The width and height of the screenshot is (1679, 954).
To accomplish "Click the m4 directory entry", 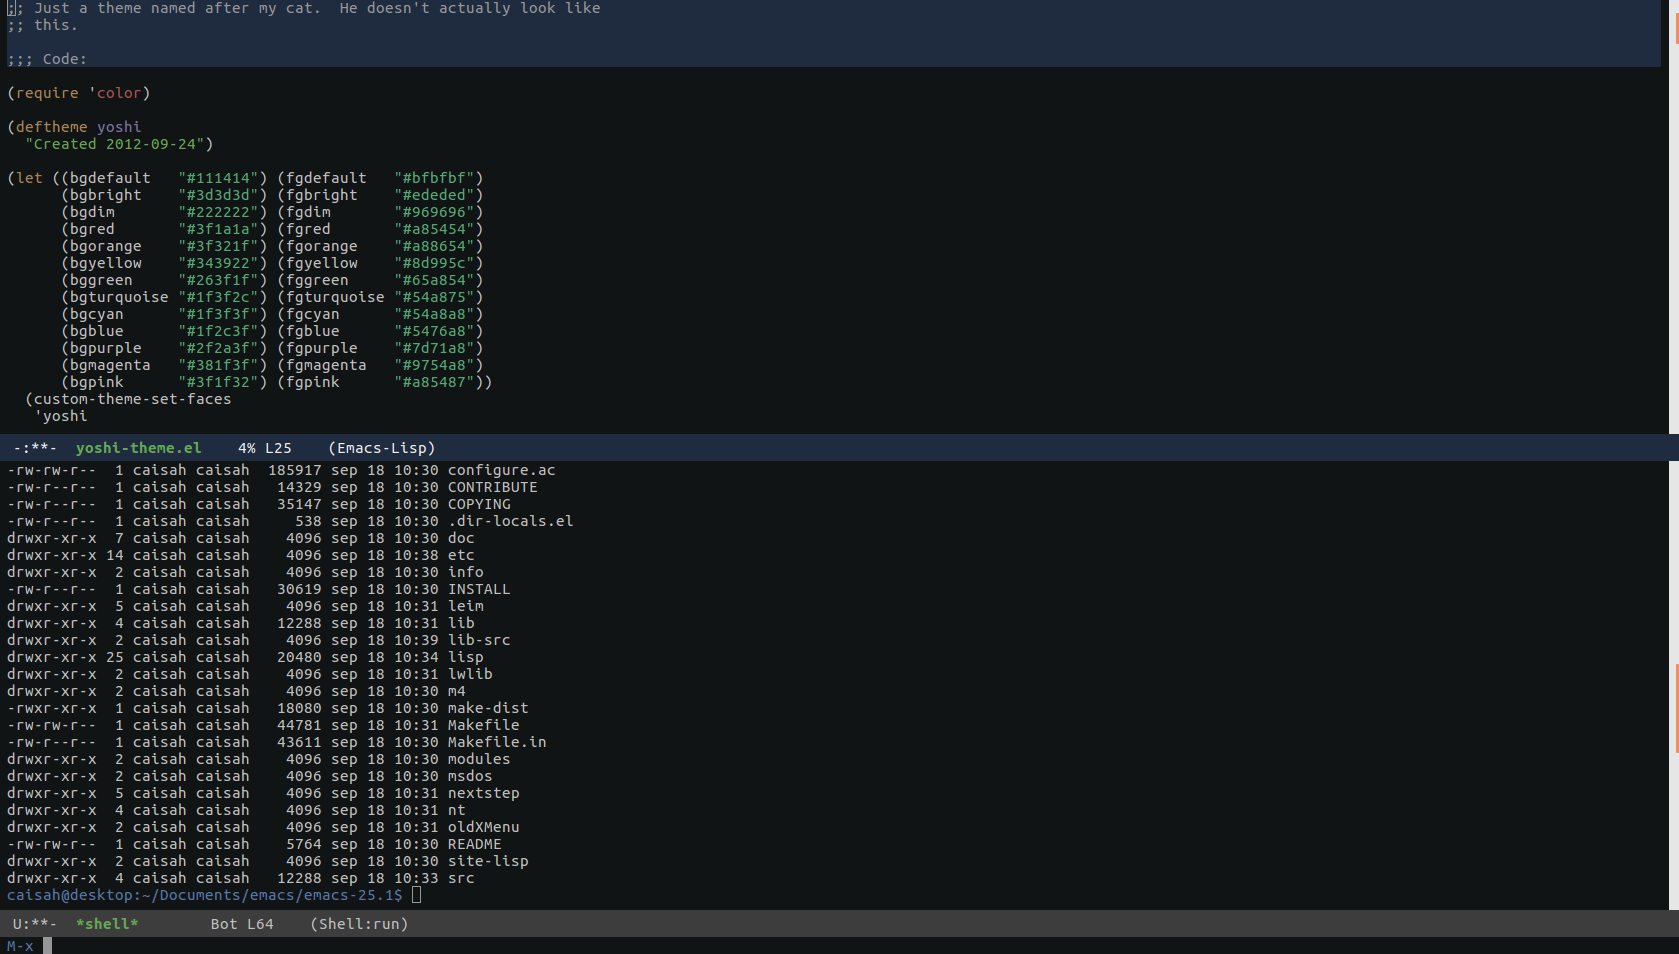I will point(456,691).
